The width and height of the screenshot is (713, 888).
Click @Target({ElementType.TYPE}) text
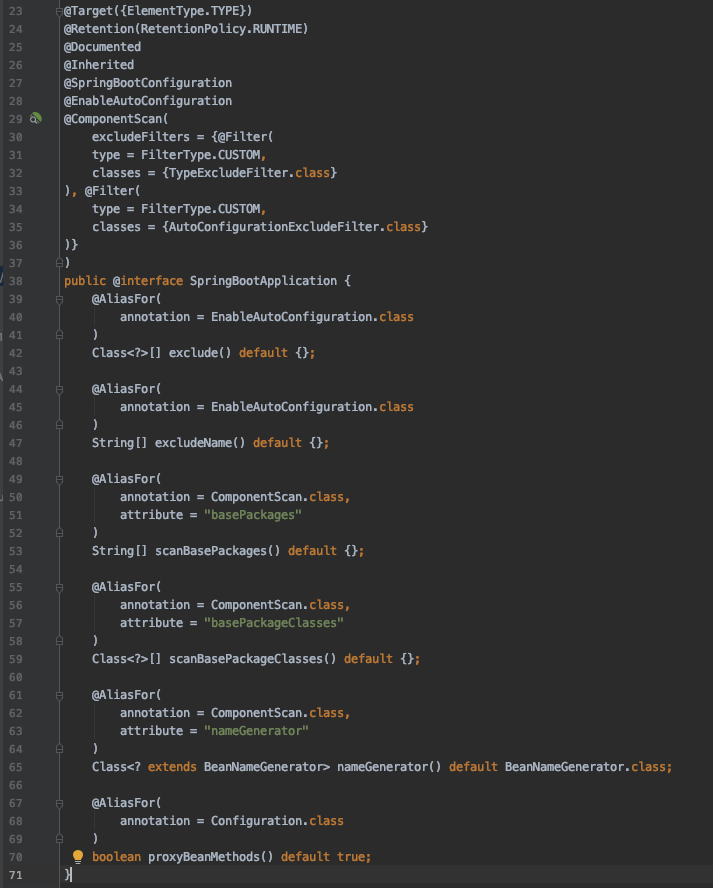158,11
